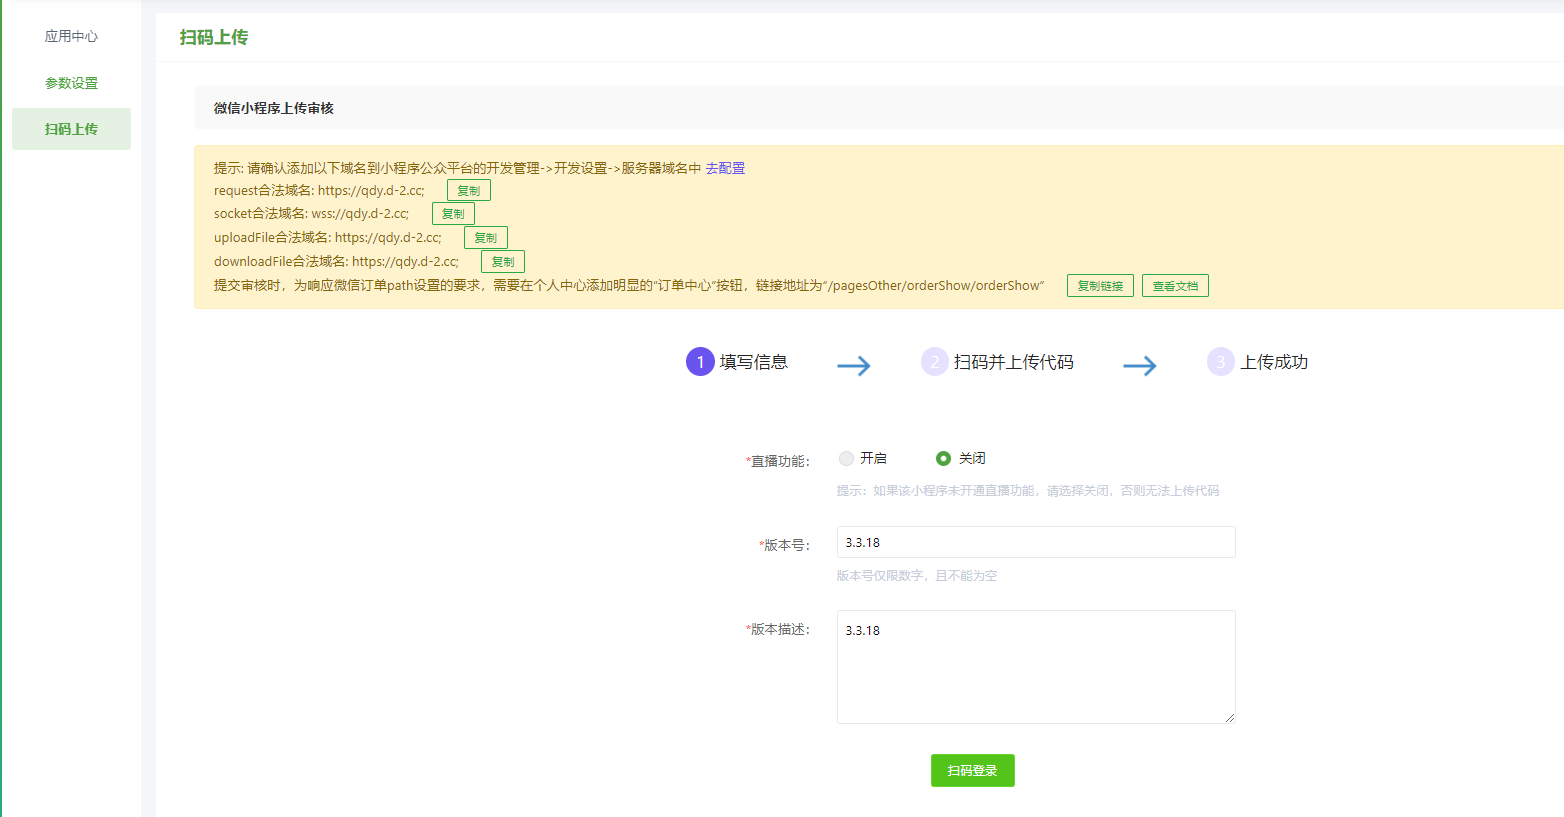The width and height of the screenshot is (1564, 817).
Task: Copy the request合法域名 address
Action: [468, 190]
